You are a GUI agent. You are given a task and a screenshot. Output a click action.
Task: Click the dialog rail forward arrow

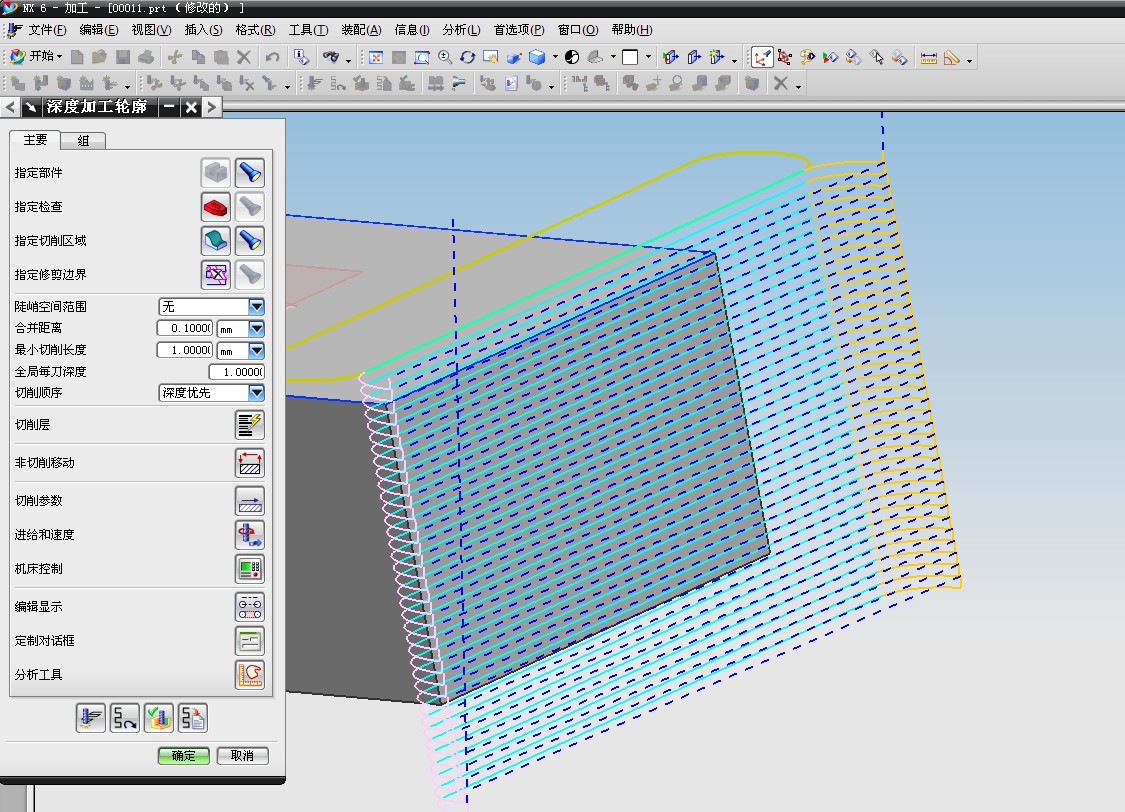tap(211, 107)
